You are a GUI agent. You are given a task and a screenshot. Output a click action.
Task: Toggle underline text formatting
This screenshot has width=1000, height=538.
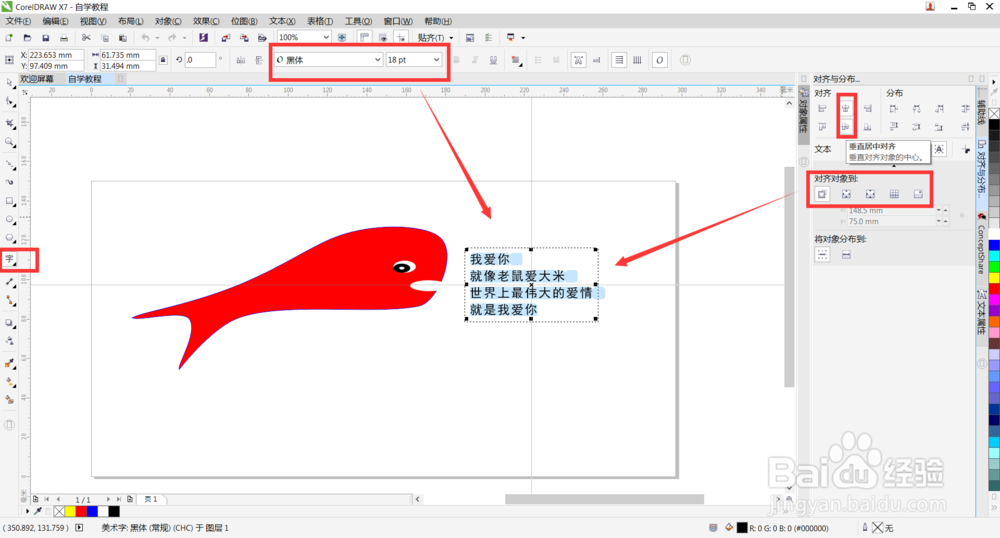point(493,60)
